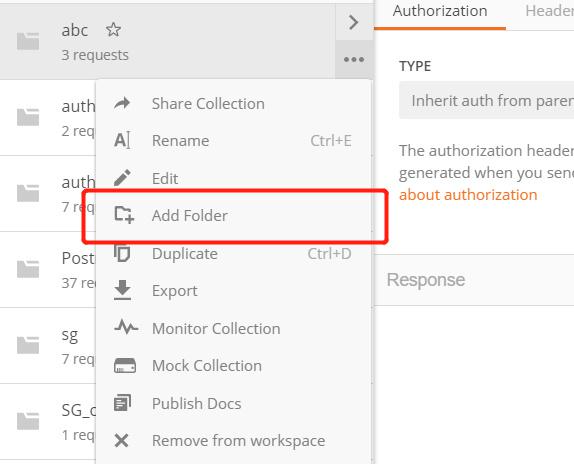Click the Remove from workspace X icon
Image resolution: width=574 pixels, height=464 pixels.
[x=122, y=441]
